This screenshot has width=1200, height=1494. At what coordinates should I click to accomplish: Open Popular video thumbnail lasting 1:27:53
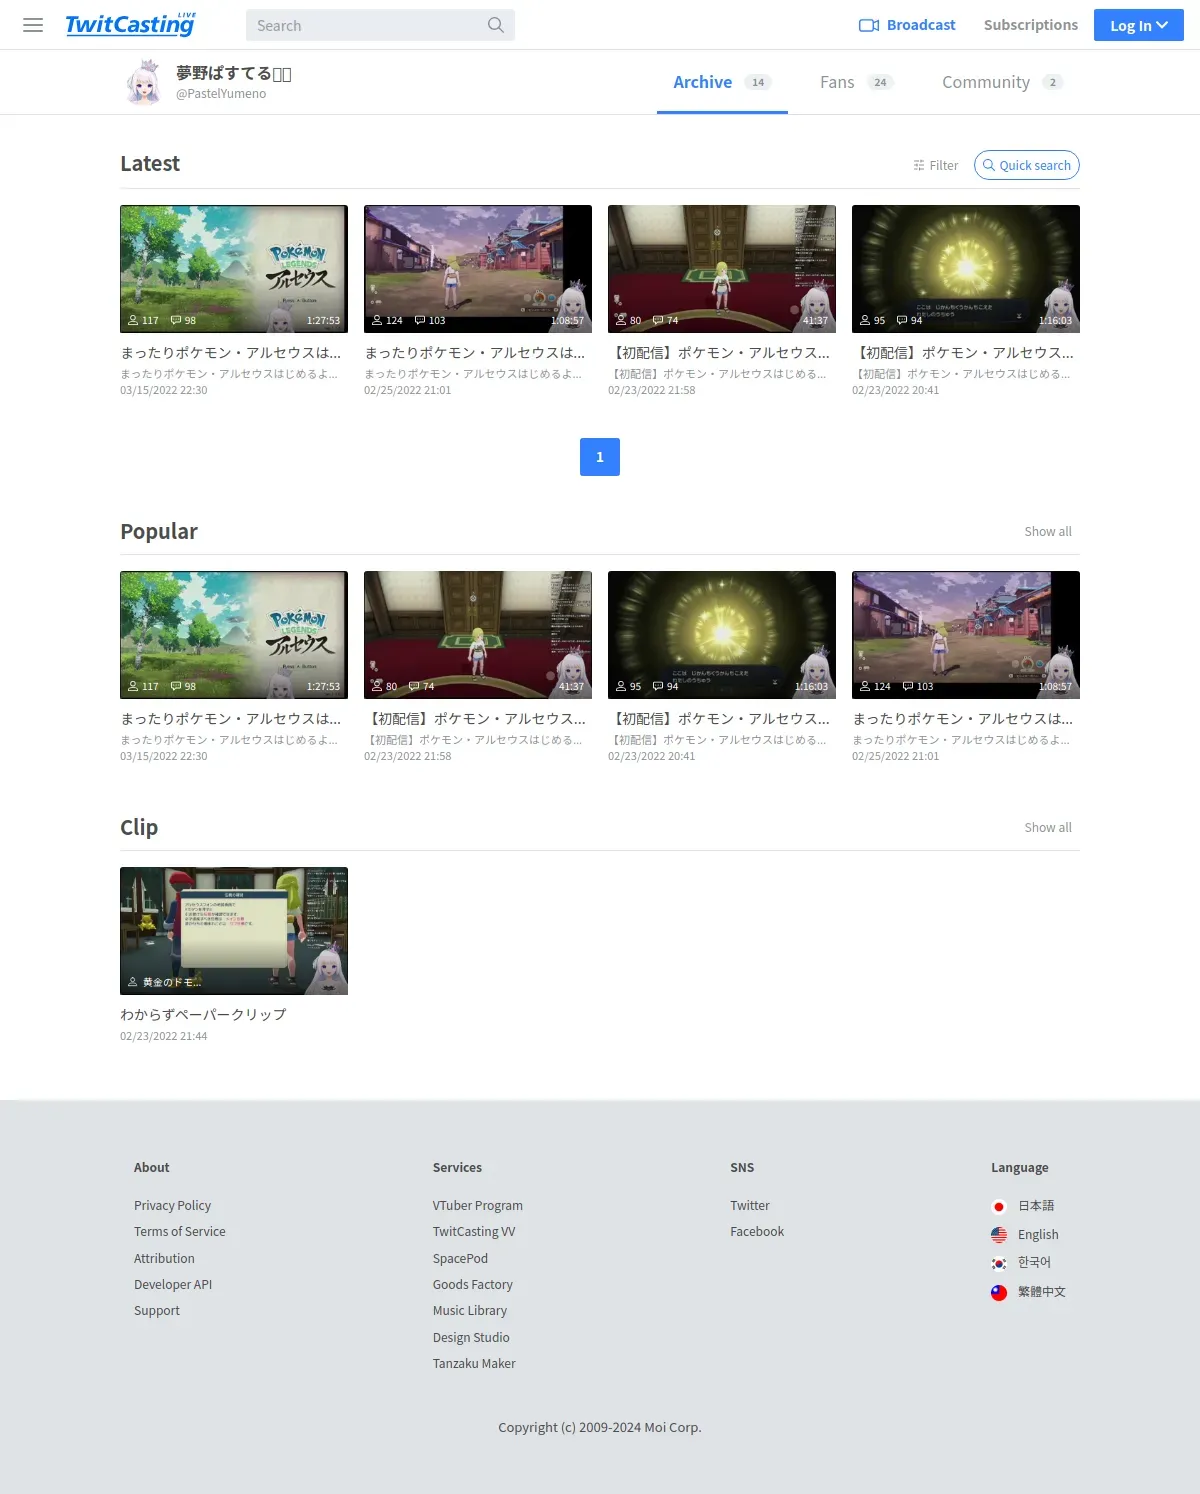tap(234, 635)
